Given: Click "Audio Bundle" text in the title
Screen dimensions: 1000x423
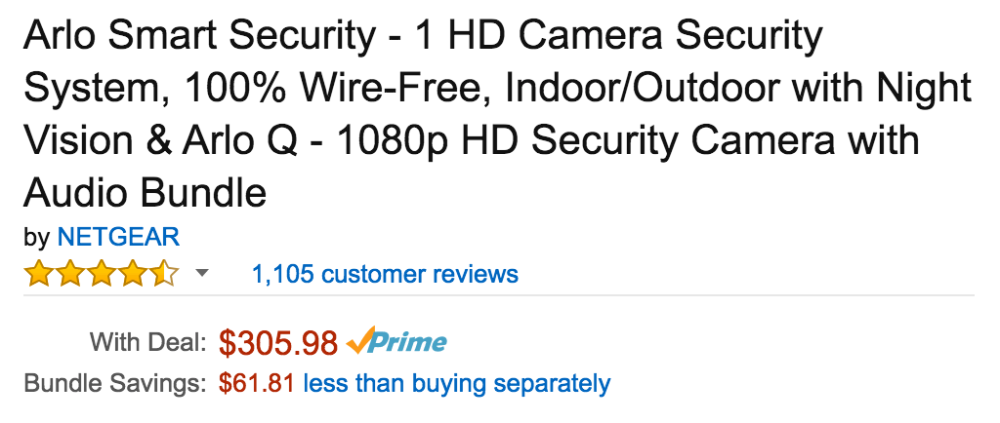Looking at the screenshot, I should point(145,190).
